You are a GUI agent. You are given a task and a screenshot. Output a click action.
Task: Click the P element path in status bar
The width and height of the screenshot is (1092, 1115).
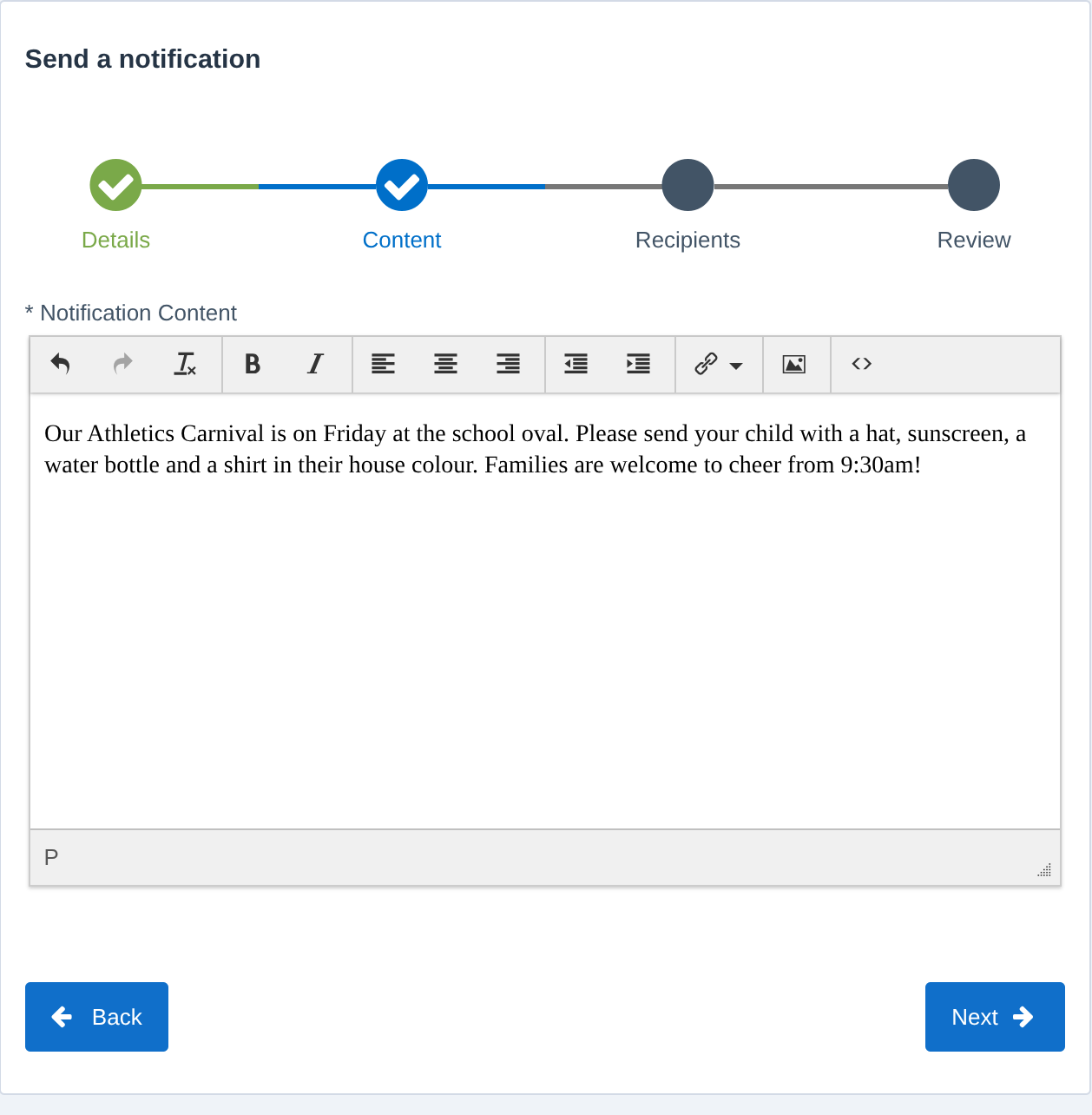tap(51, 858)
